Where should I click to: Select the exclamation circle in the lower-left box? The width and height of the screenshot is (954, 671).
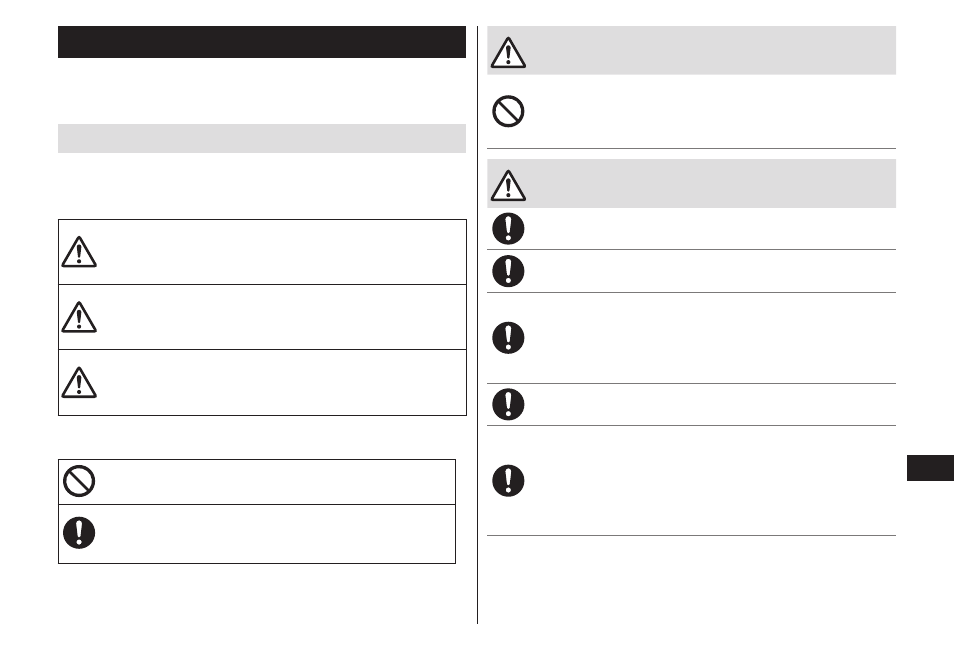(79, 532)
